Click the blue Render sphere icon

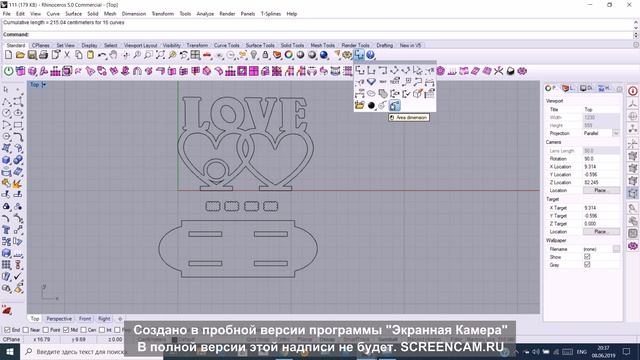coord(324,55)
